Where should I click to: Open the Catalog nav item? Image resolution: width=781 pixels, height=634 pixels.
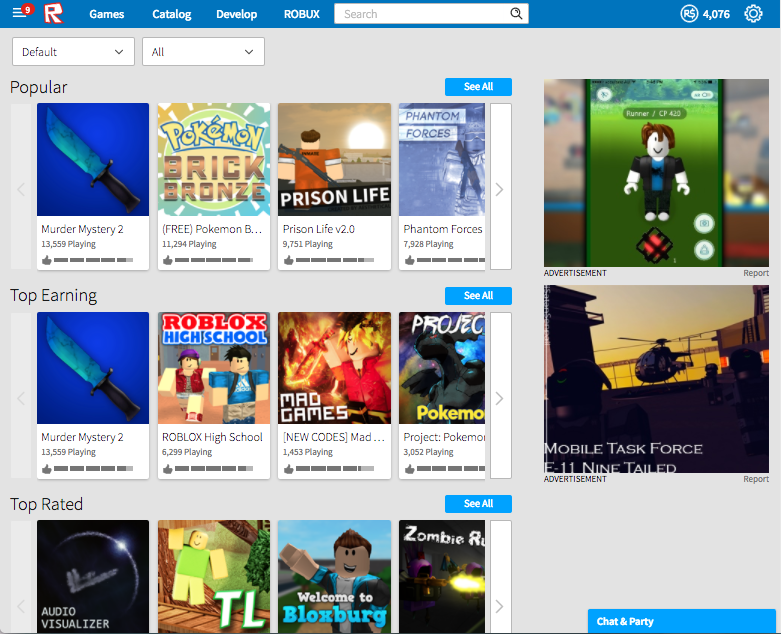click(172, 14)
